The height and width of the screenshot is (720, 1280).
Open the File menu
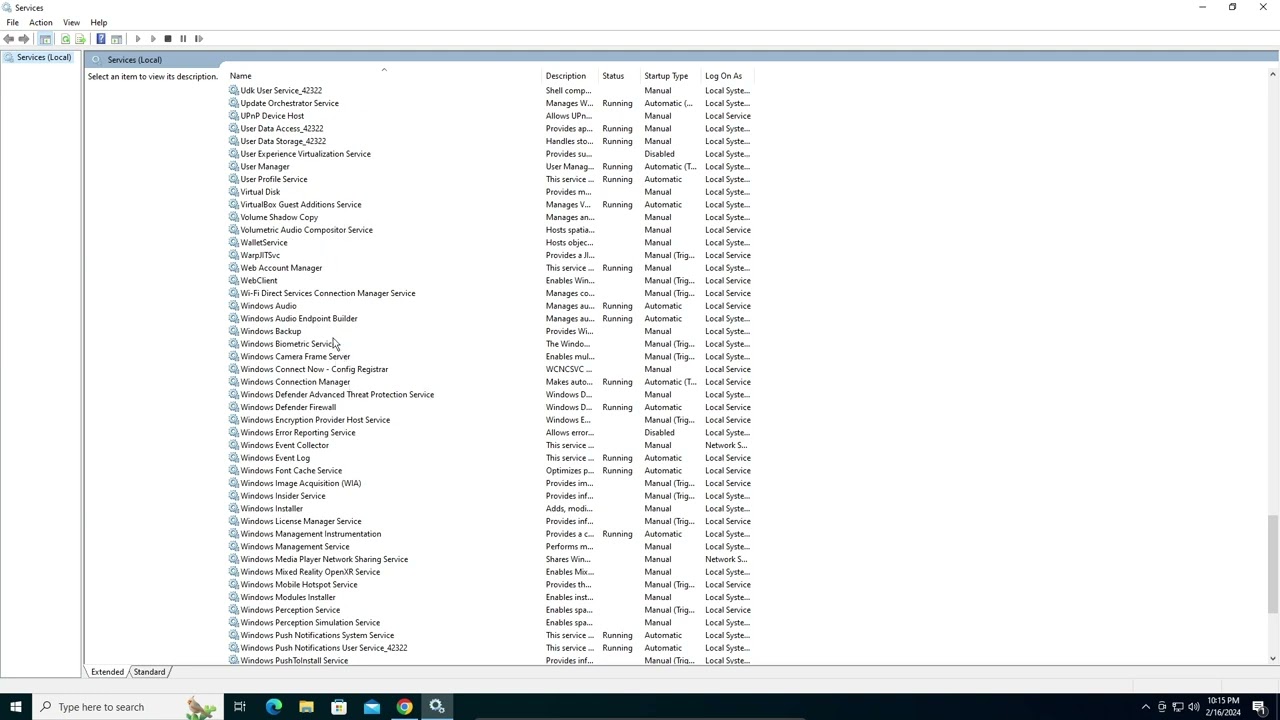coord(13,22)
